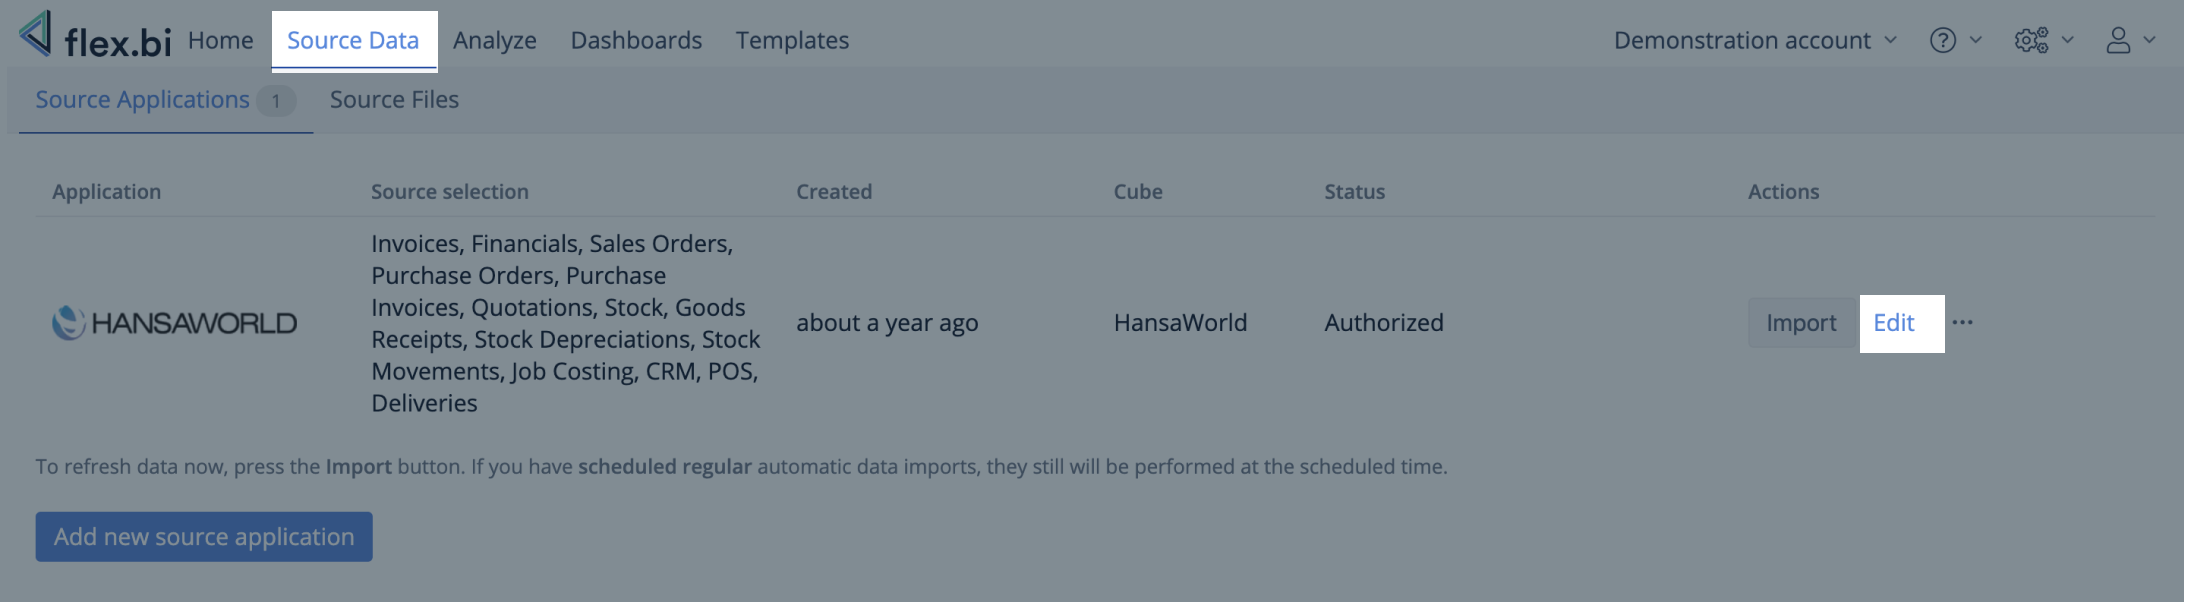
Task: Switch to the Source Files tab
Action: (x=394, y=100)
